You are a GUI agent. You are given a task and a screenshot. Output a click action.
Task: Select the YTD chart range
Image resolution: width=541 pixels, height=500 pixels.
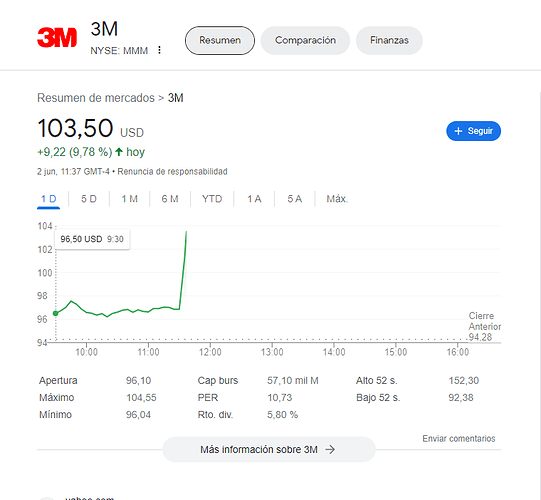(x=212, y=199)
